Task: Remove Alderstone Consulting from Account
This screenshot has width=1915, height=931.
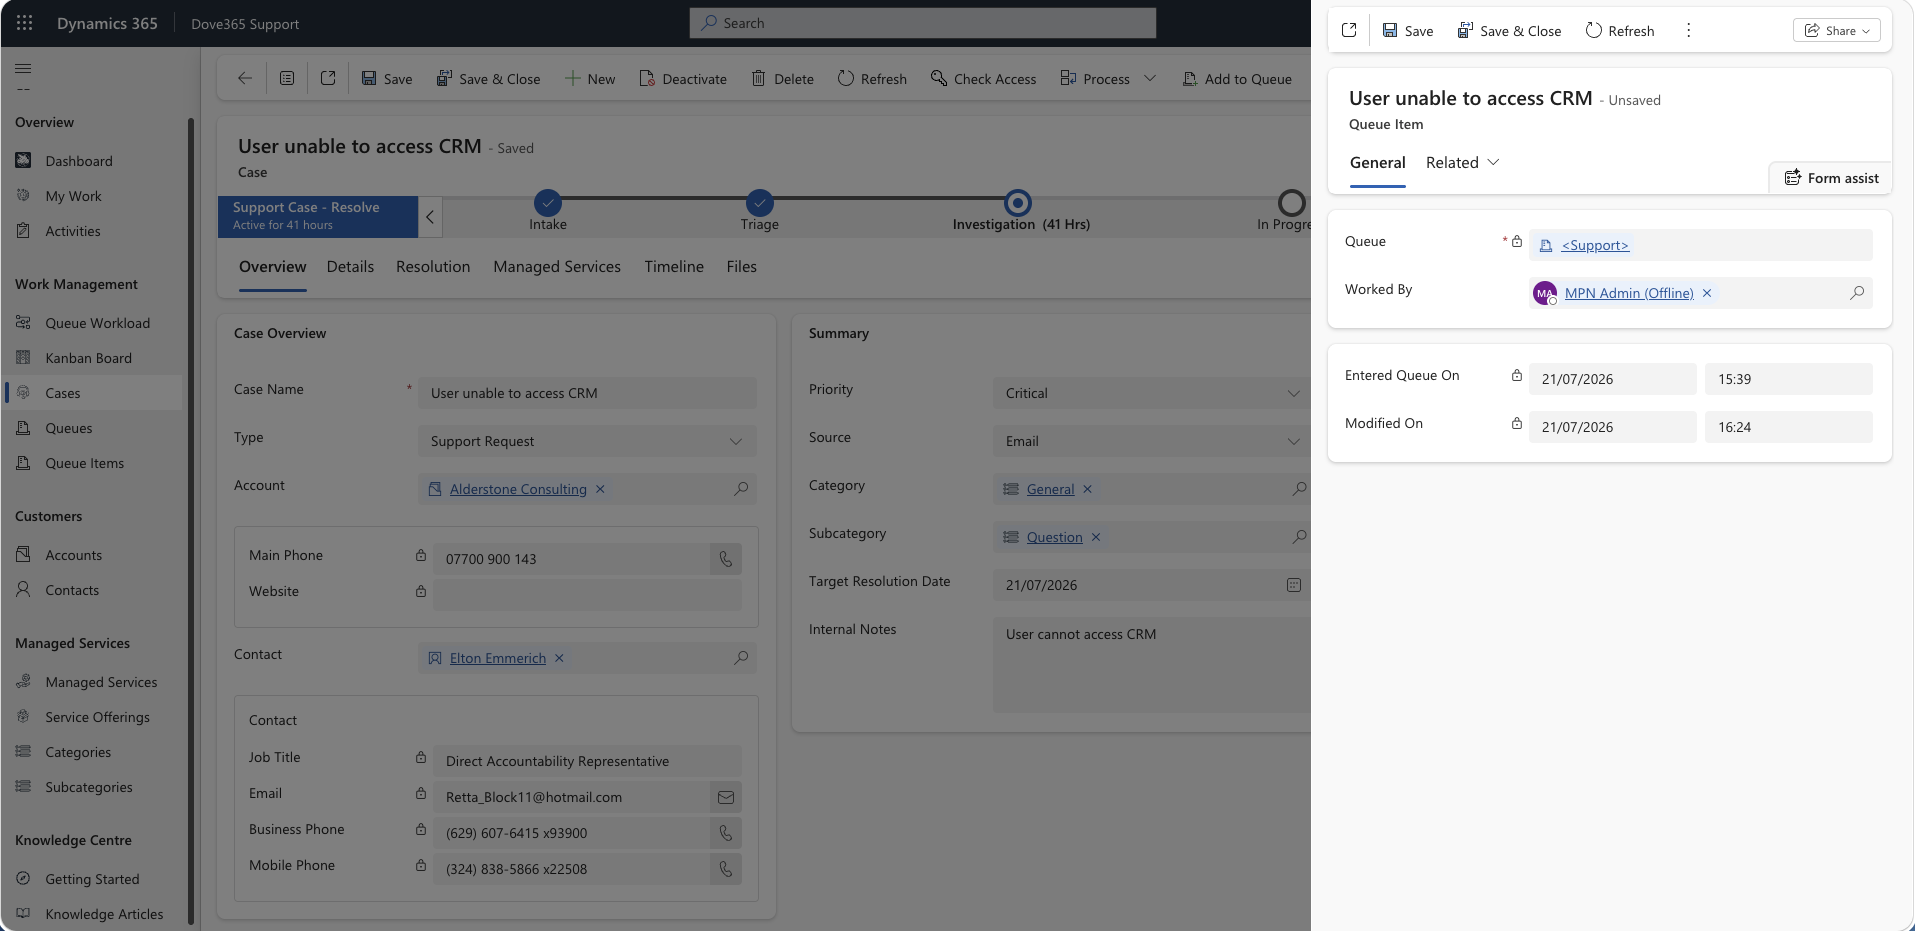Action: [600, 489]
